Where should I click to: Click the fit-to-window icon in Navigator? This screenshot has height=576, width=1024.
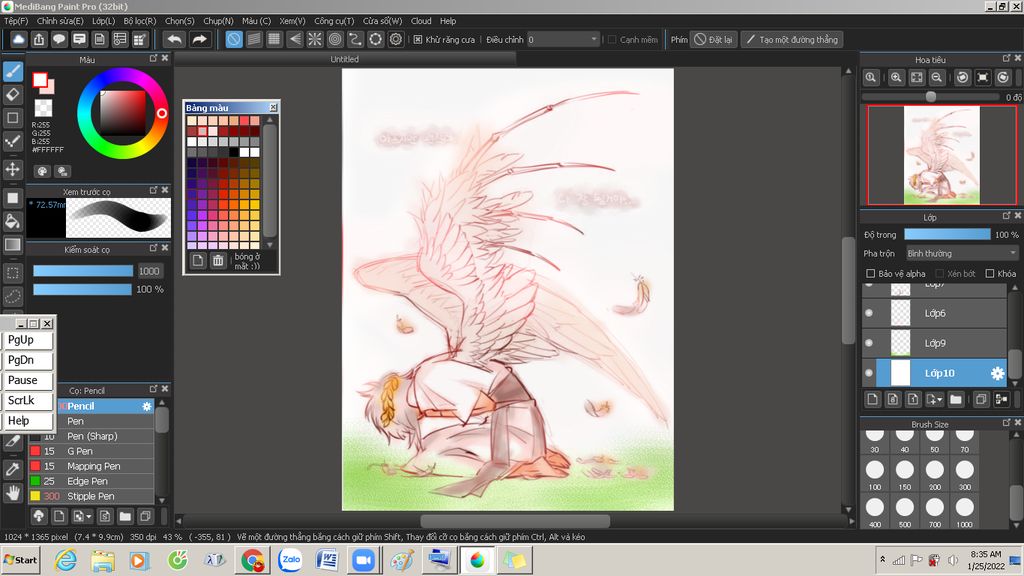pyautogui.click(x=917, y=77)
